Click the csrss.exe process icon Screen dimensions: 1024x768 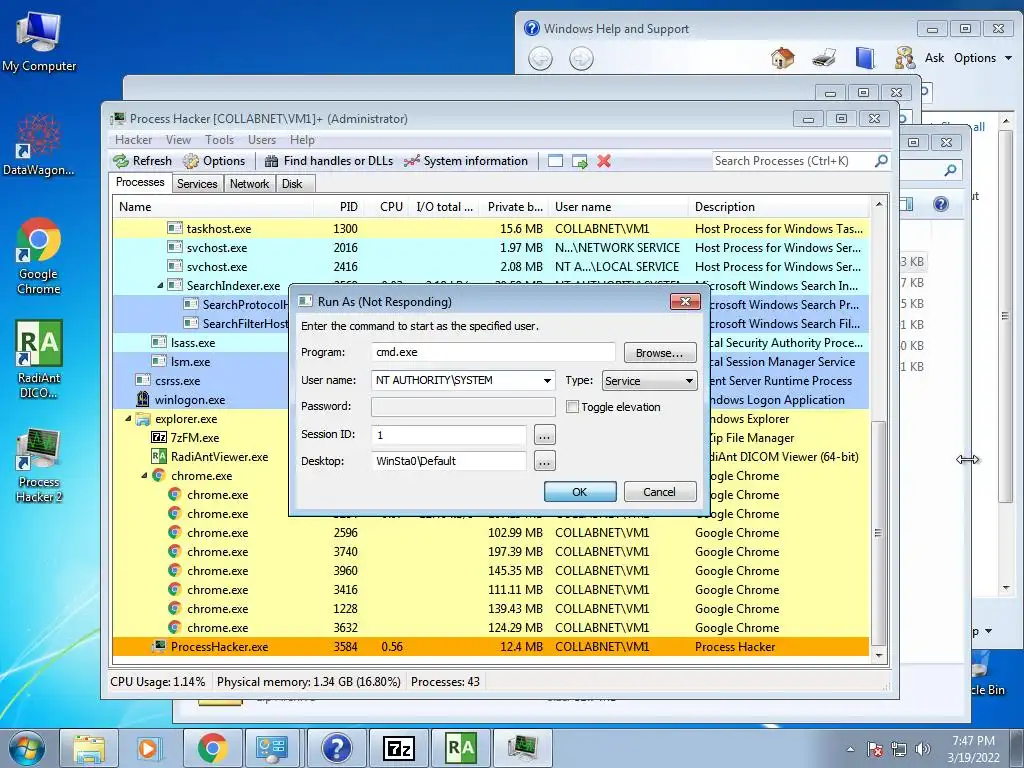143,380
